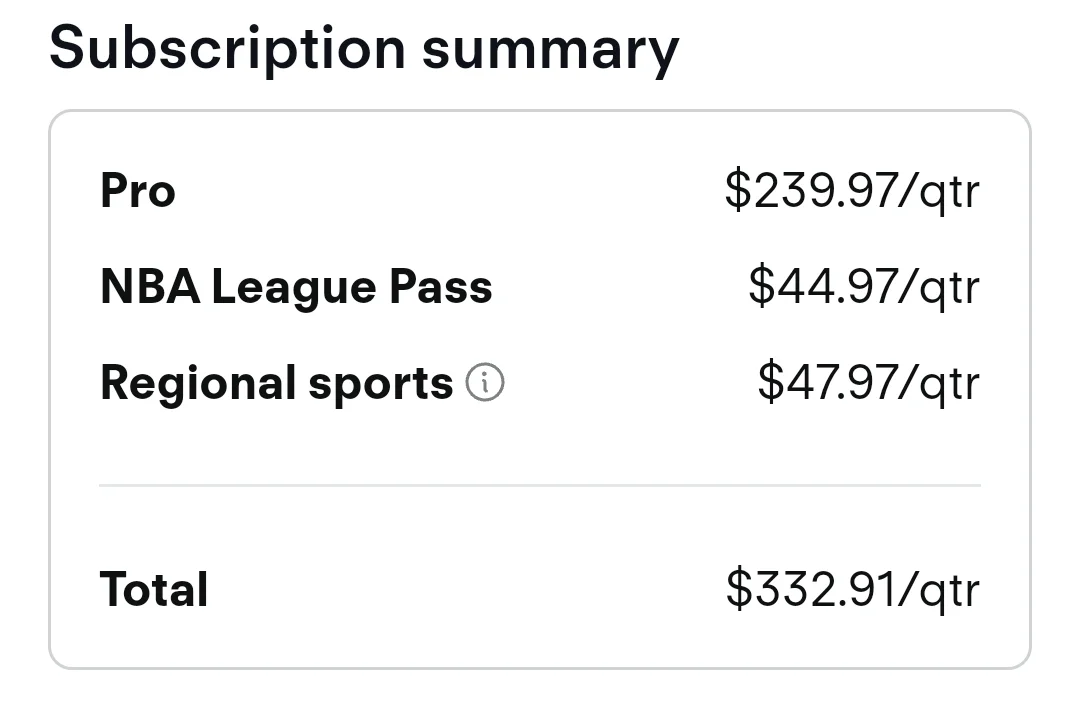Click the word League in the add-on name
Viewport: 1080px width, 721px height.
[x=294, y=289]
